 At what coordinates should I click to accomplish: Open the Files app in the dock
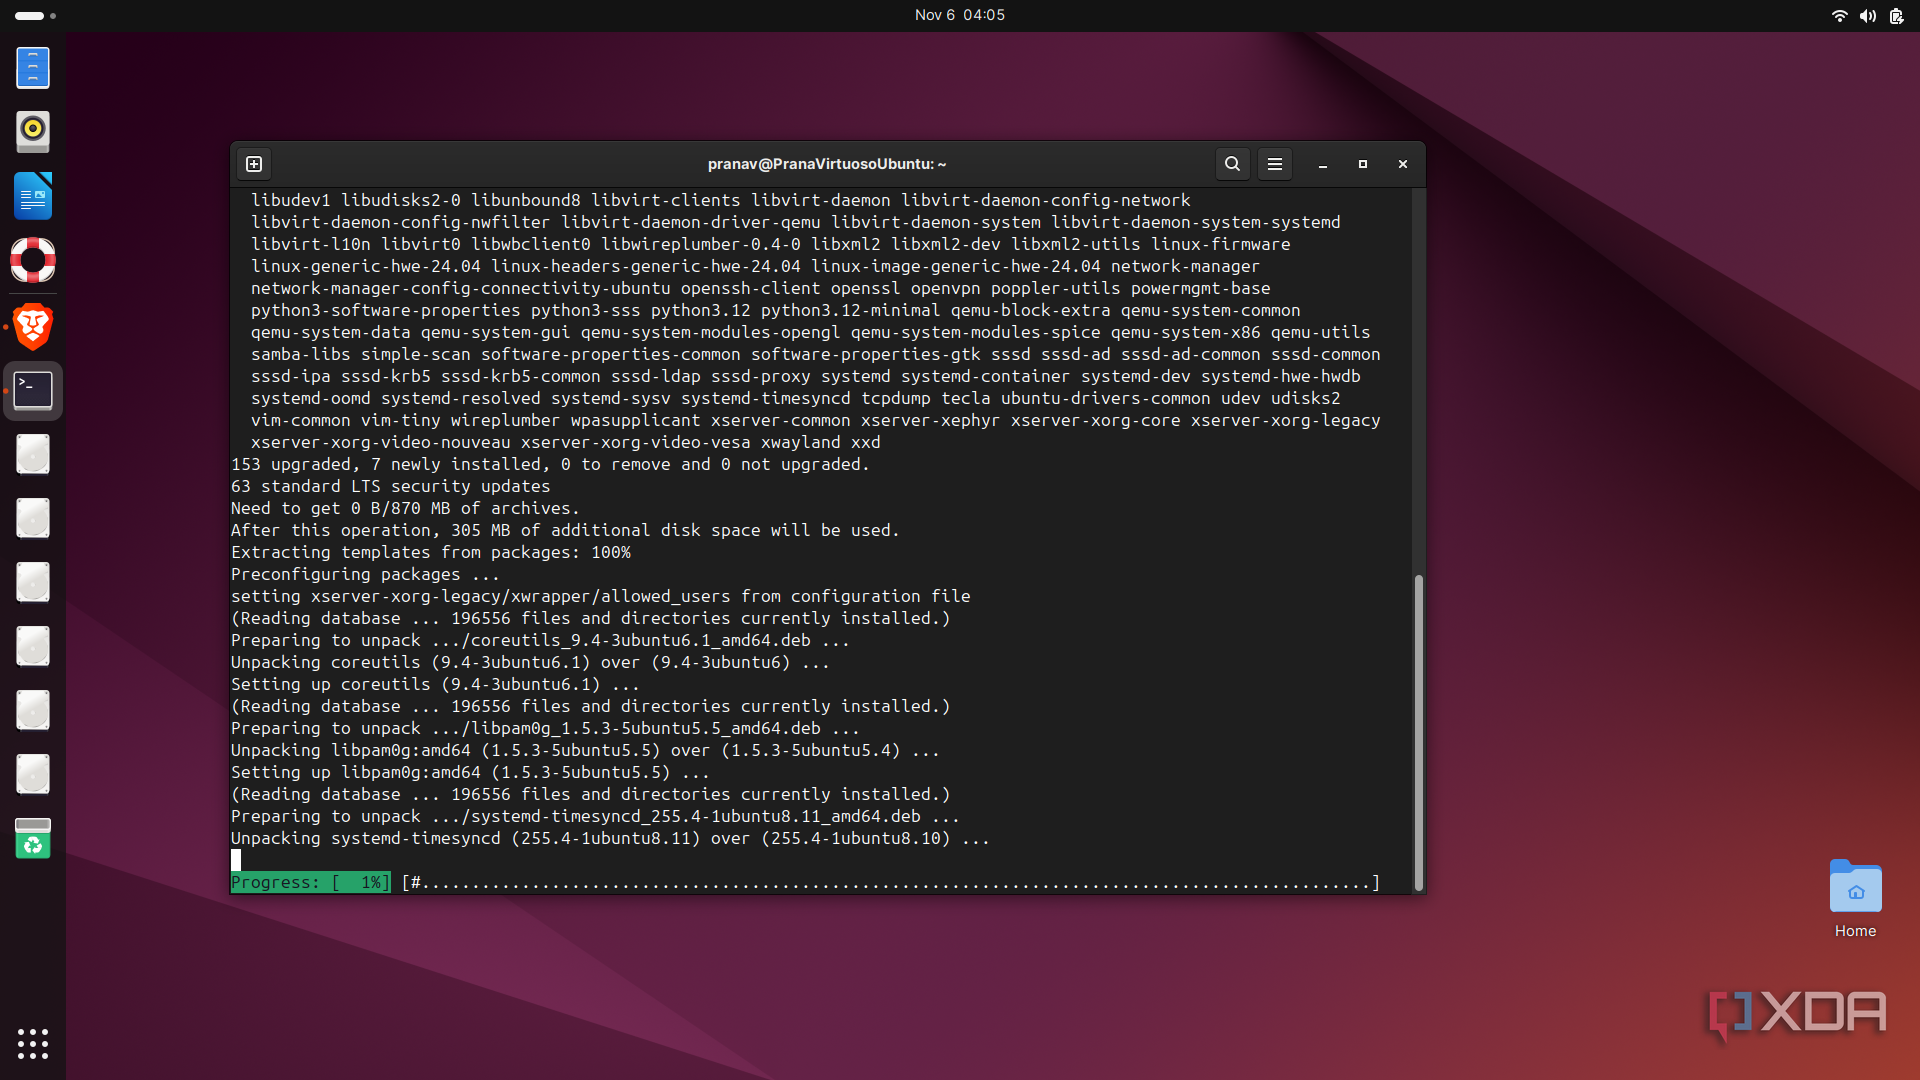(33, 68)
